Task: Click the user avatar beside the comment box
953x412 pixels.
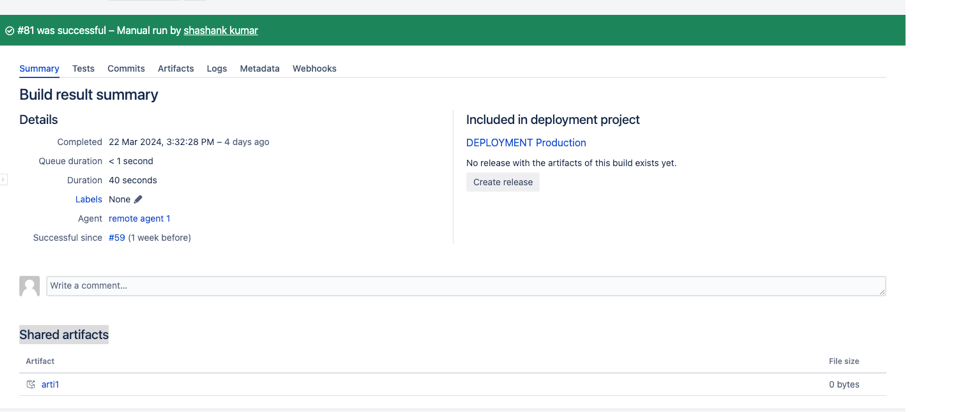Action: click(30, 286)
